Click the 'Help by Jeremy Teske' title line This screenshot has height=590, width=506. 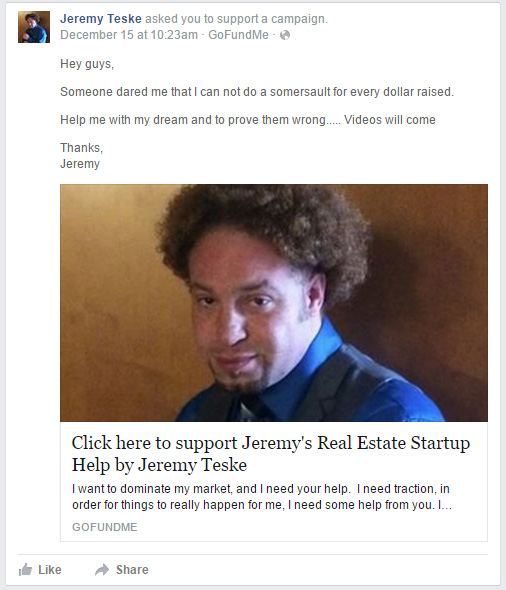pyautogui.click(x=159, y=465)
